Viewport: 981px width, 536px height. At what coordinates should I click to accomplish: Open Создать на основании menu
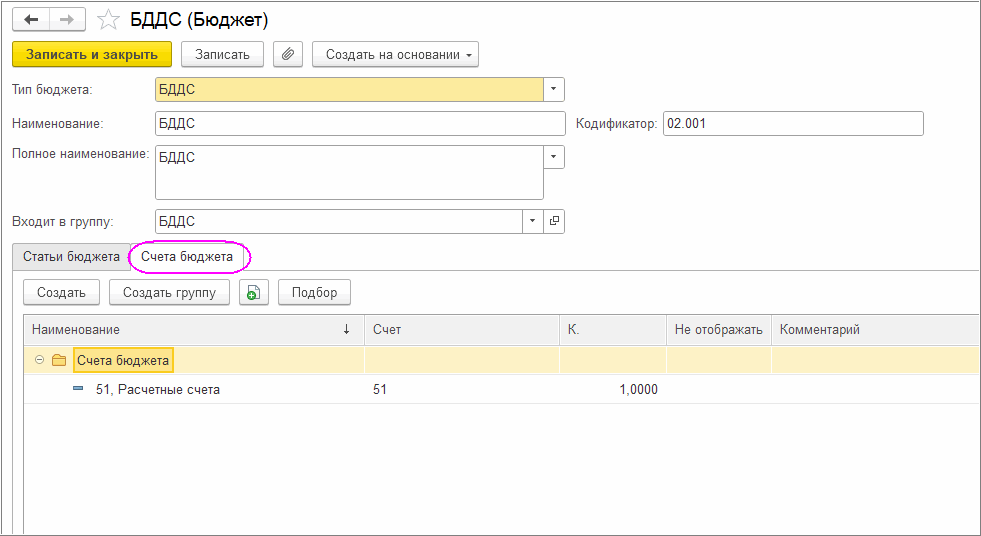(395, 54)
